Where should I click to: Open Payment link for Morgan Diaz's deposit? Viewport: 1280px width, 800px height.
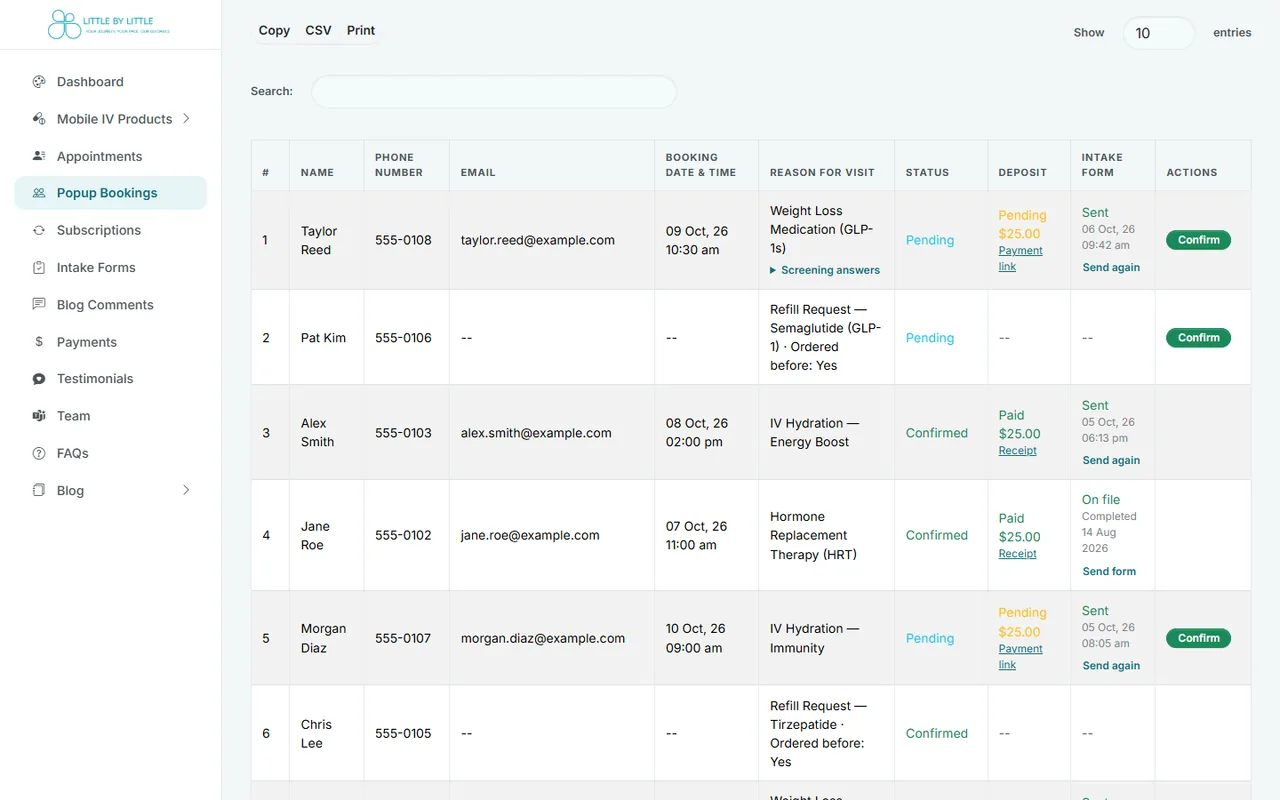point(1020,657)
